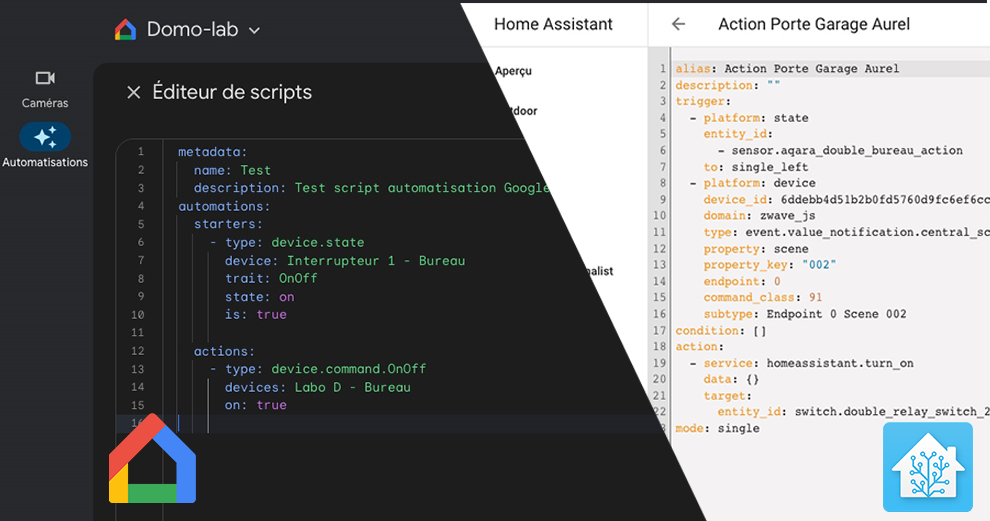Click the 'is: true' line
Image resolution: width=990 pixels, height=521 pixels.
click(x=256, y=314)
